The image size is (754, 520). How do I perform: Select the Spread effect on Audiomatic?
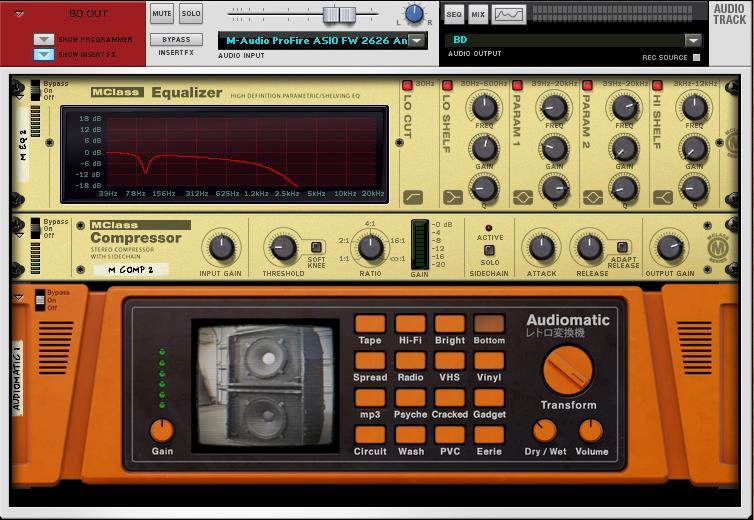(x=370, y=361)
